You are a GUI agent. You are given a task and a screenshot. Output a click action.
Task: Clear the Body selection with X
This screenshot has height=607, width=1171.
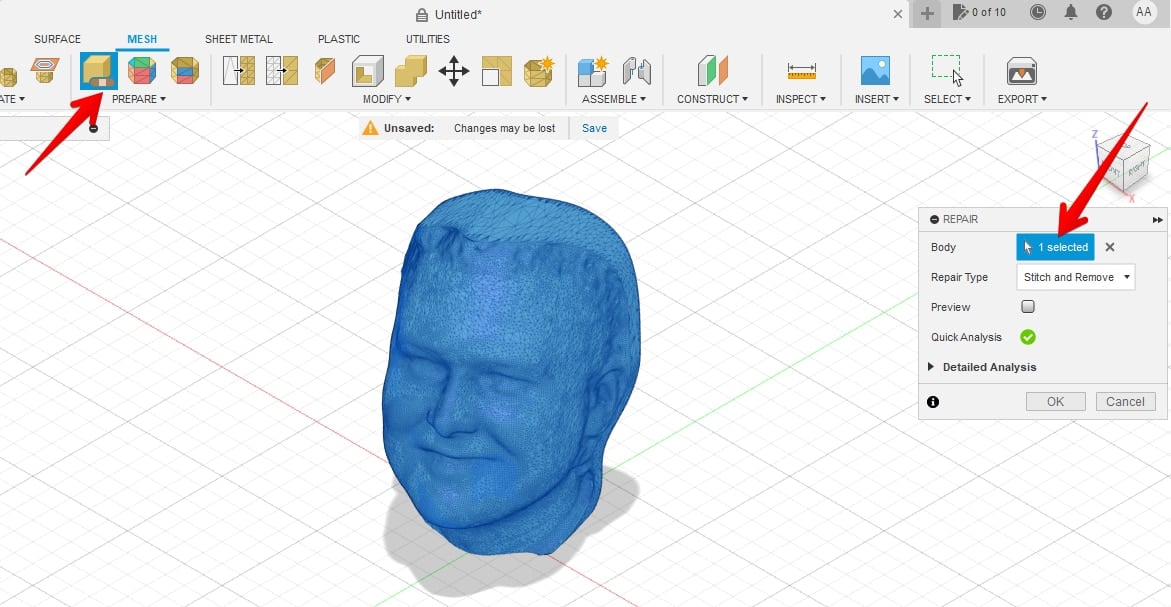[x=1110, y=247]
